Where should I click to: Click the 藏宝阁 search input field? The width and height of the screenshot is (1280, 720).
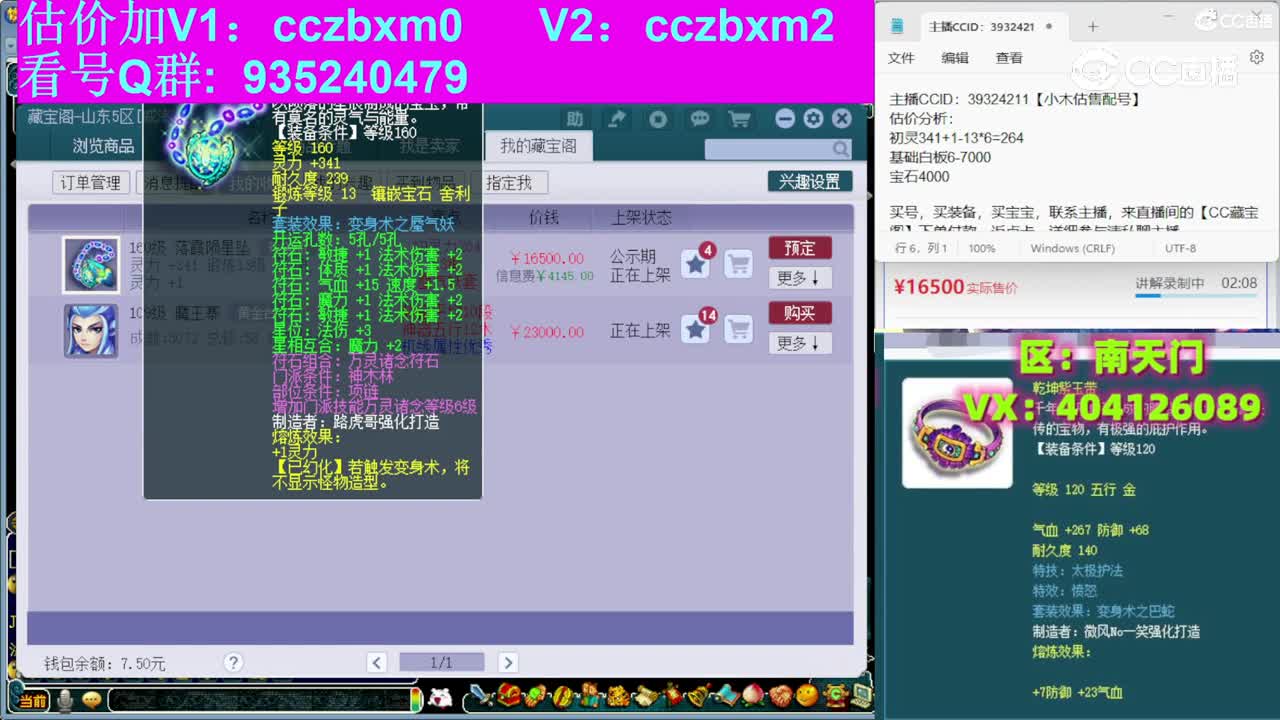(768, 150)
